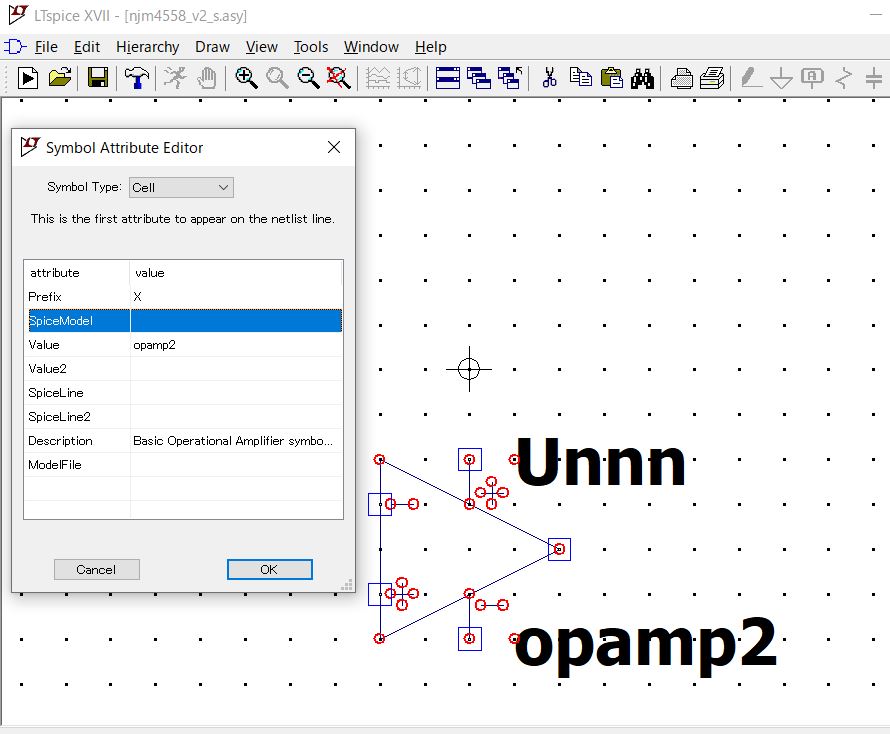Click the empty SpiceModel value field

tap(236, 321)
